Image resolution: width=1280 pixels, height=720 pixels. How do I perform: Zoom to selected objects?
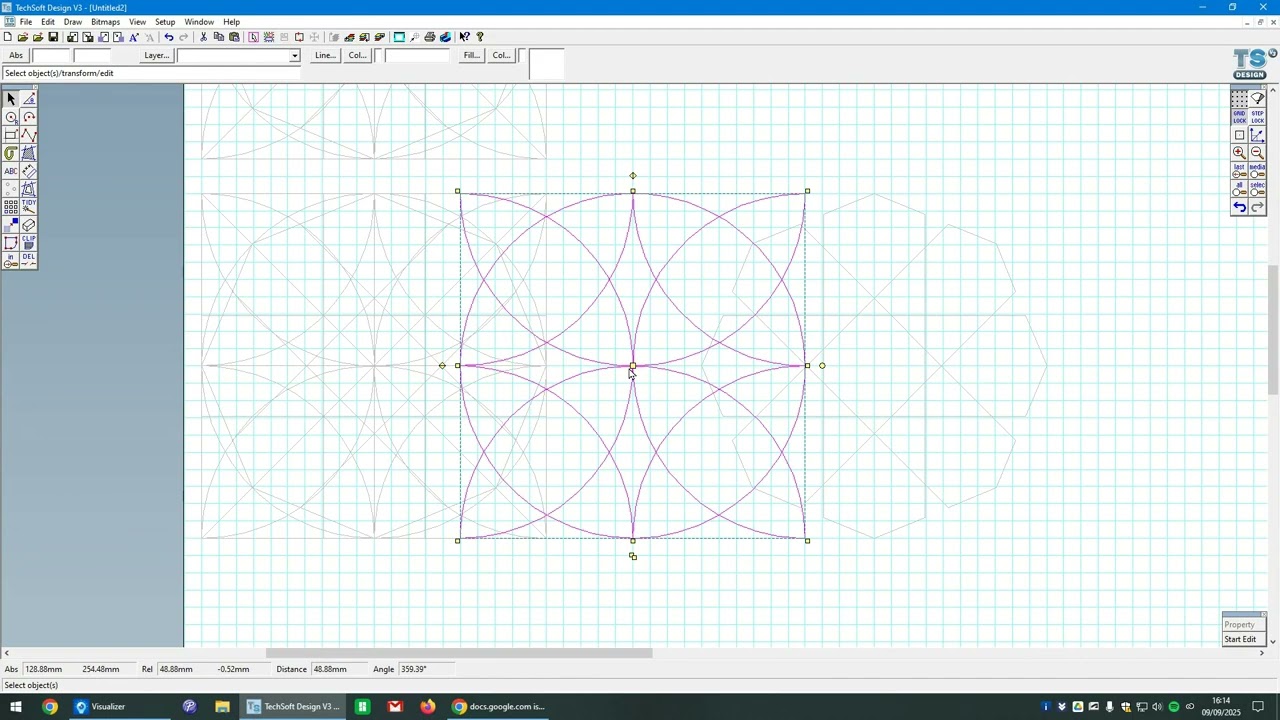(x=1258, y=188)
